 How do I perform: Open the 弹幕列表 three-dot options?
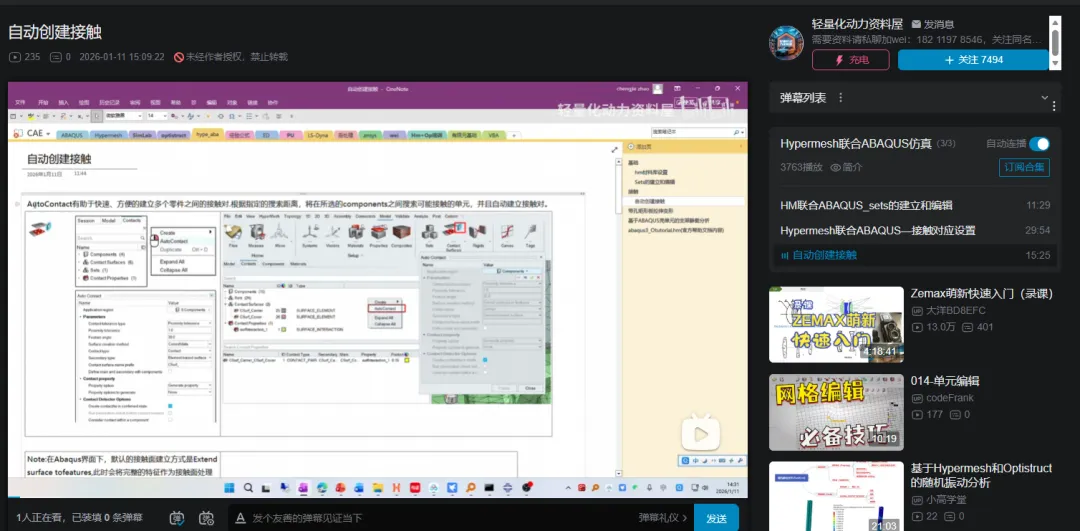click(840, 98)
